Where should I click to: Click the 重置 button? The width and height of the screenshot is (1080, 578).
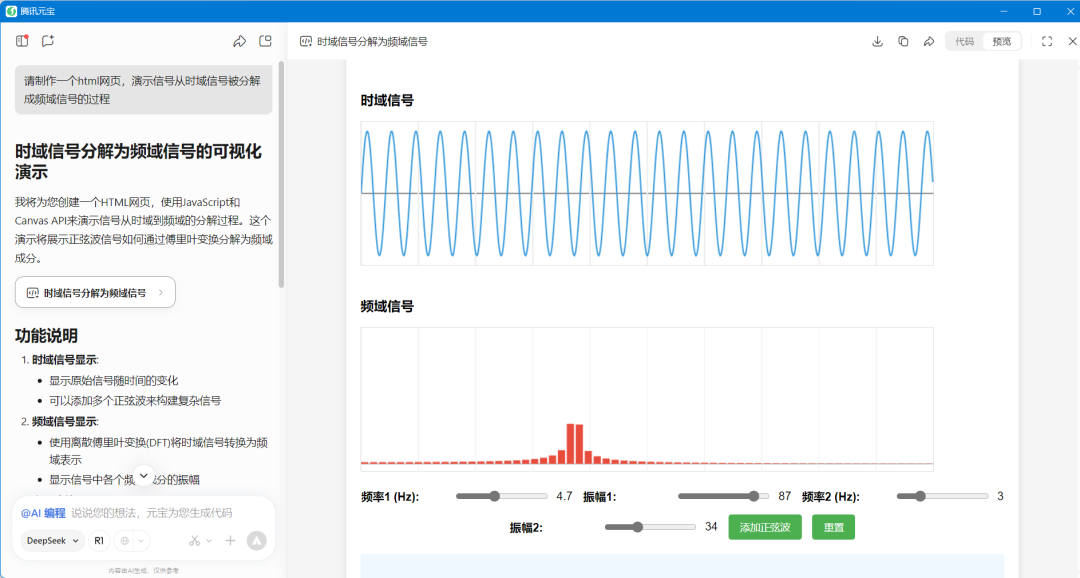[x=833, y=527]
